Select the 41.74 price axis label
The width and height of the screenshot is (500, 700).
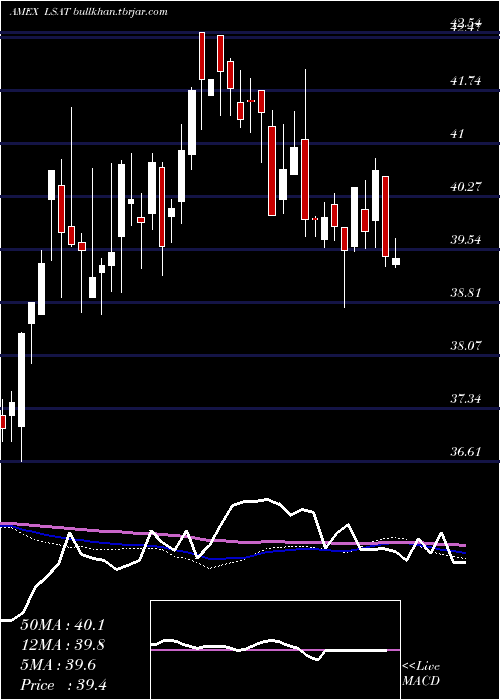click(x=465, y=81)
